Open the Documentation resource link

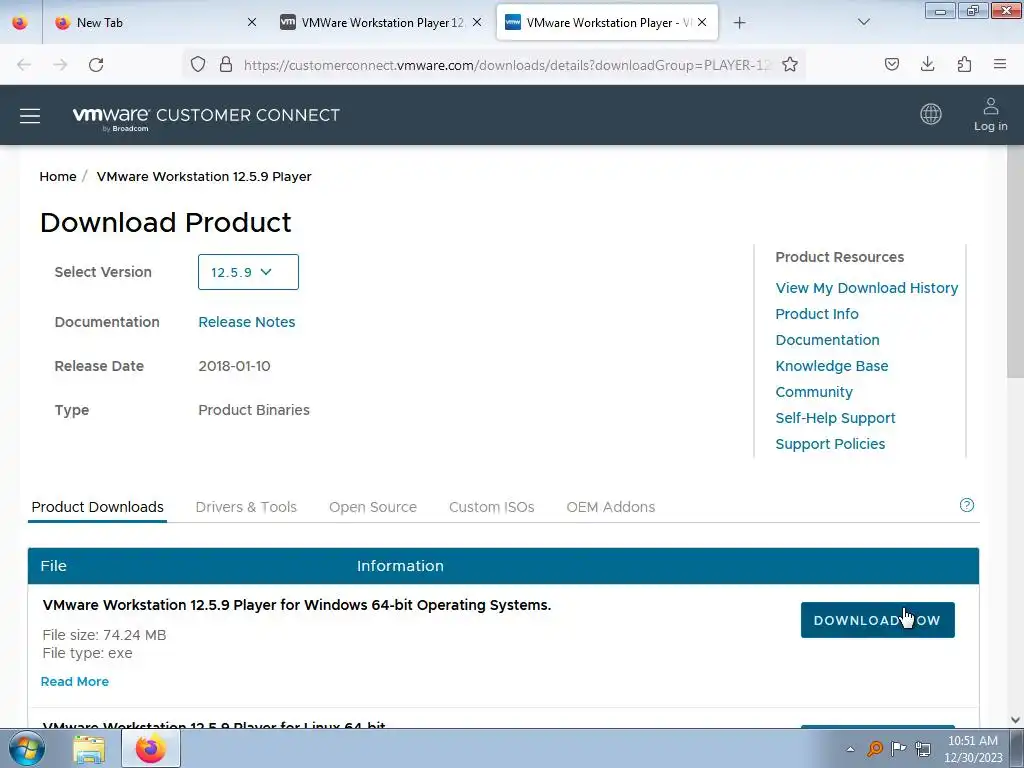827,340
